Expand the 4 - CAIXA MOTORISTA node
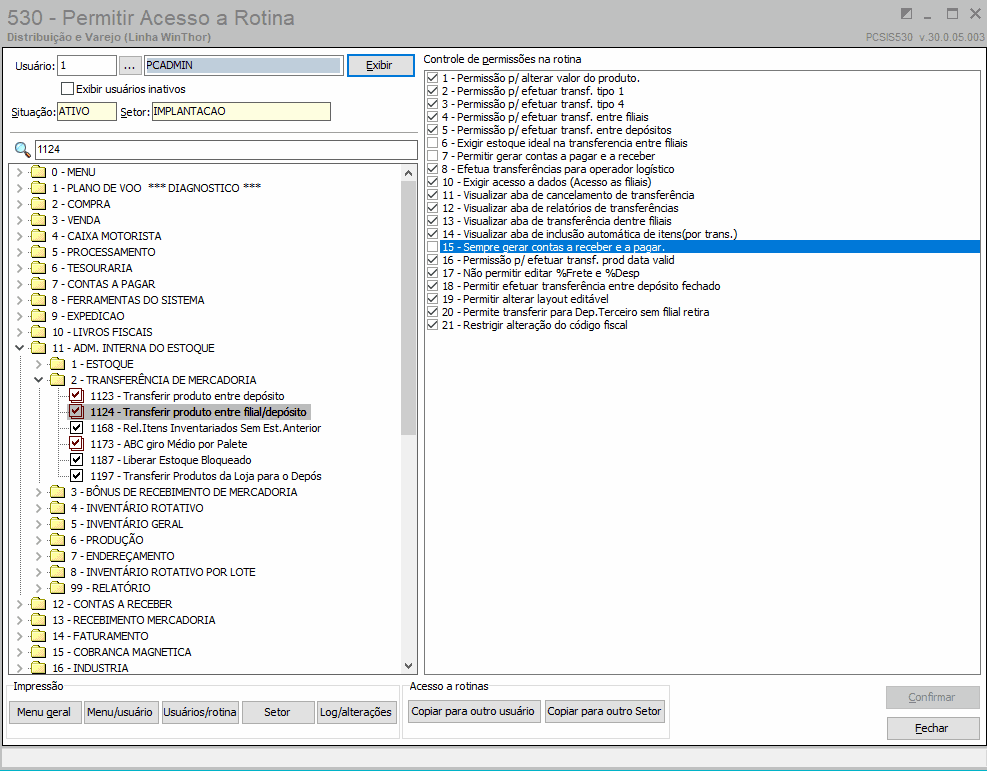This screenshot has height=771, width=987. pos(20,236)
